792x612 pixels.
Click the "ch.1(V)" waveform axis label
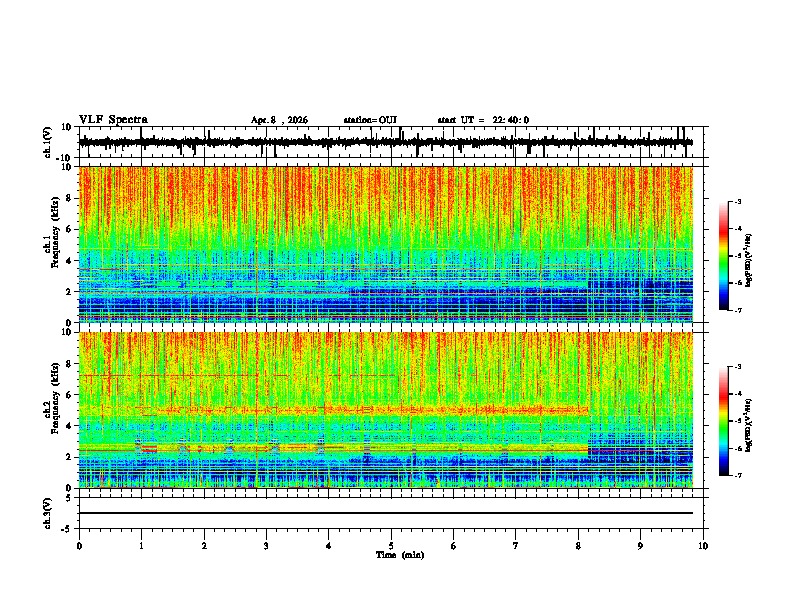tap(48, 142)
